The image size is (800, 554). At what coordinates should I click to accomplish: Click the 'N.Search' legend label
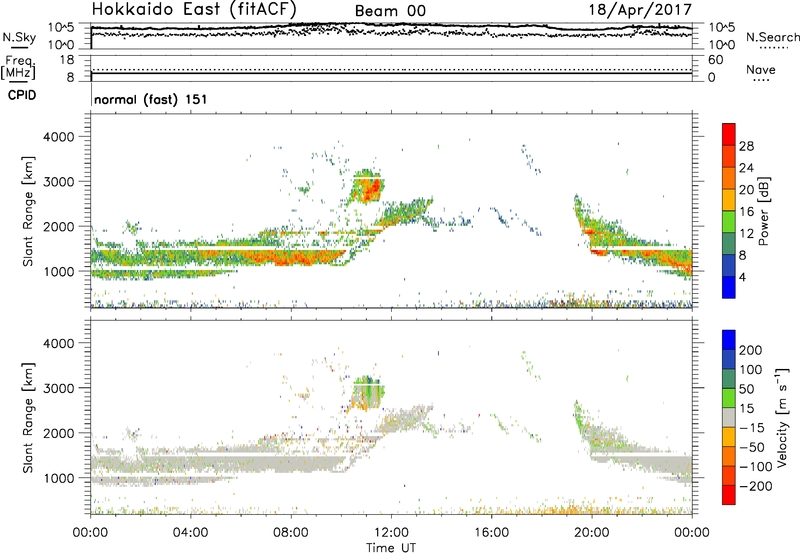tap(772, 37)
